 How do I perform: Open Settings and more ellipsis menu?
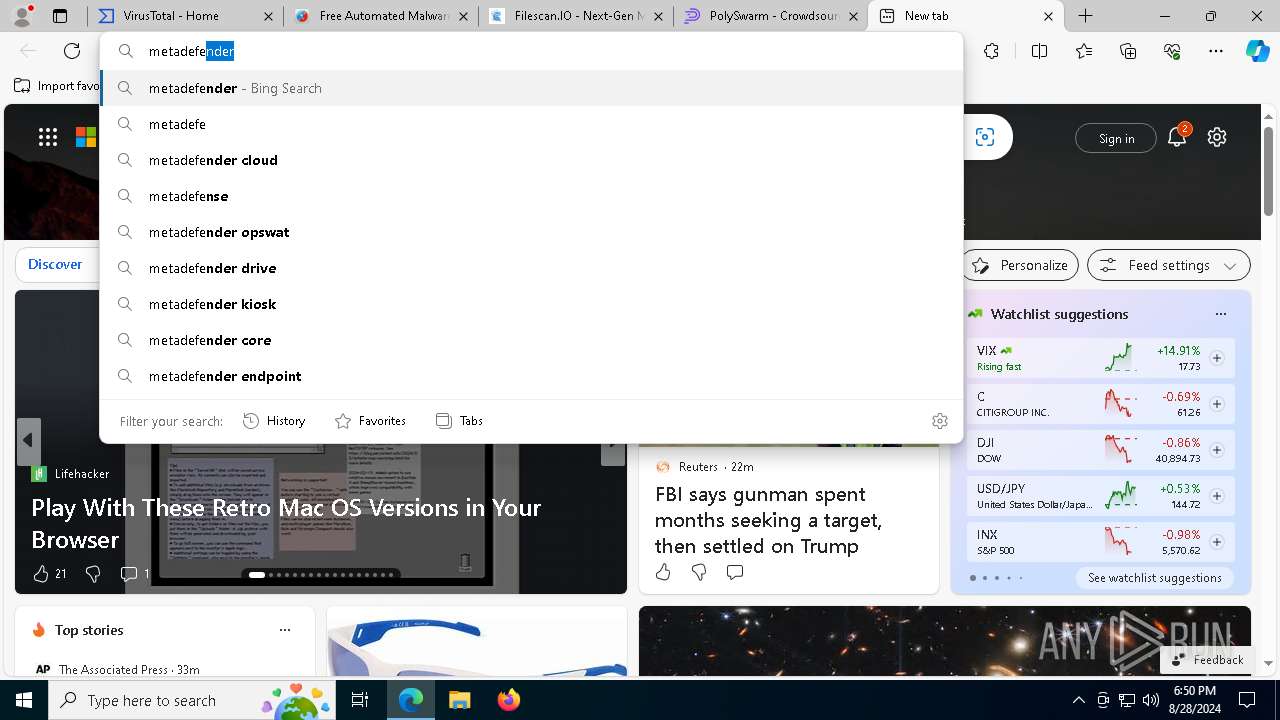(1216, 51)
